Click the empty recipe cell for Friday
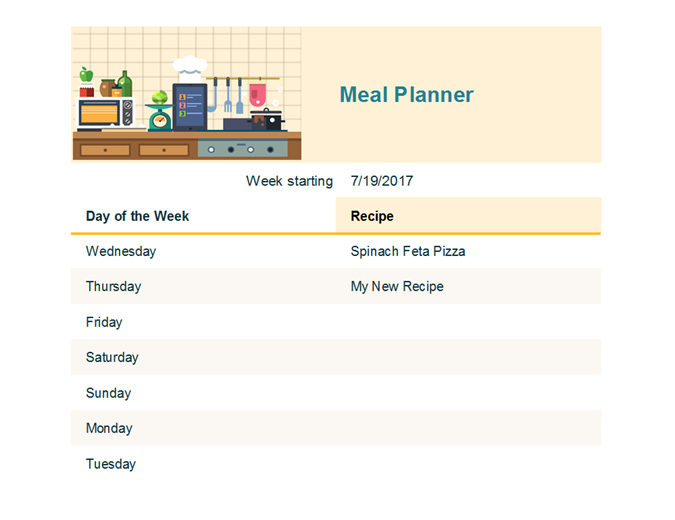 [x=468, y=322]
